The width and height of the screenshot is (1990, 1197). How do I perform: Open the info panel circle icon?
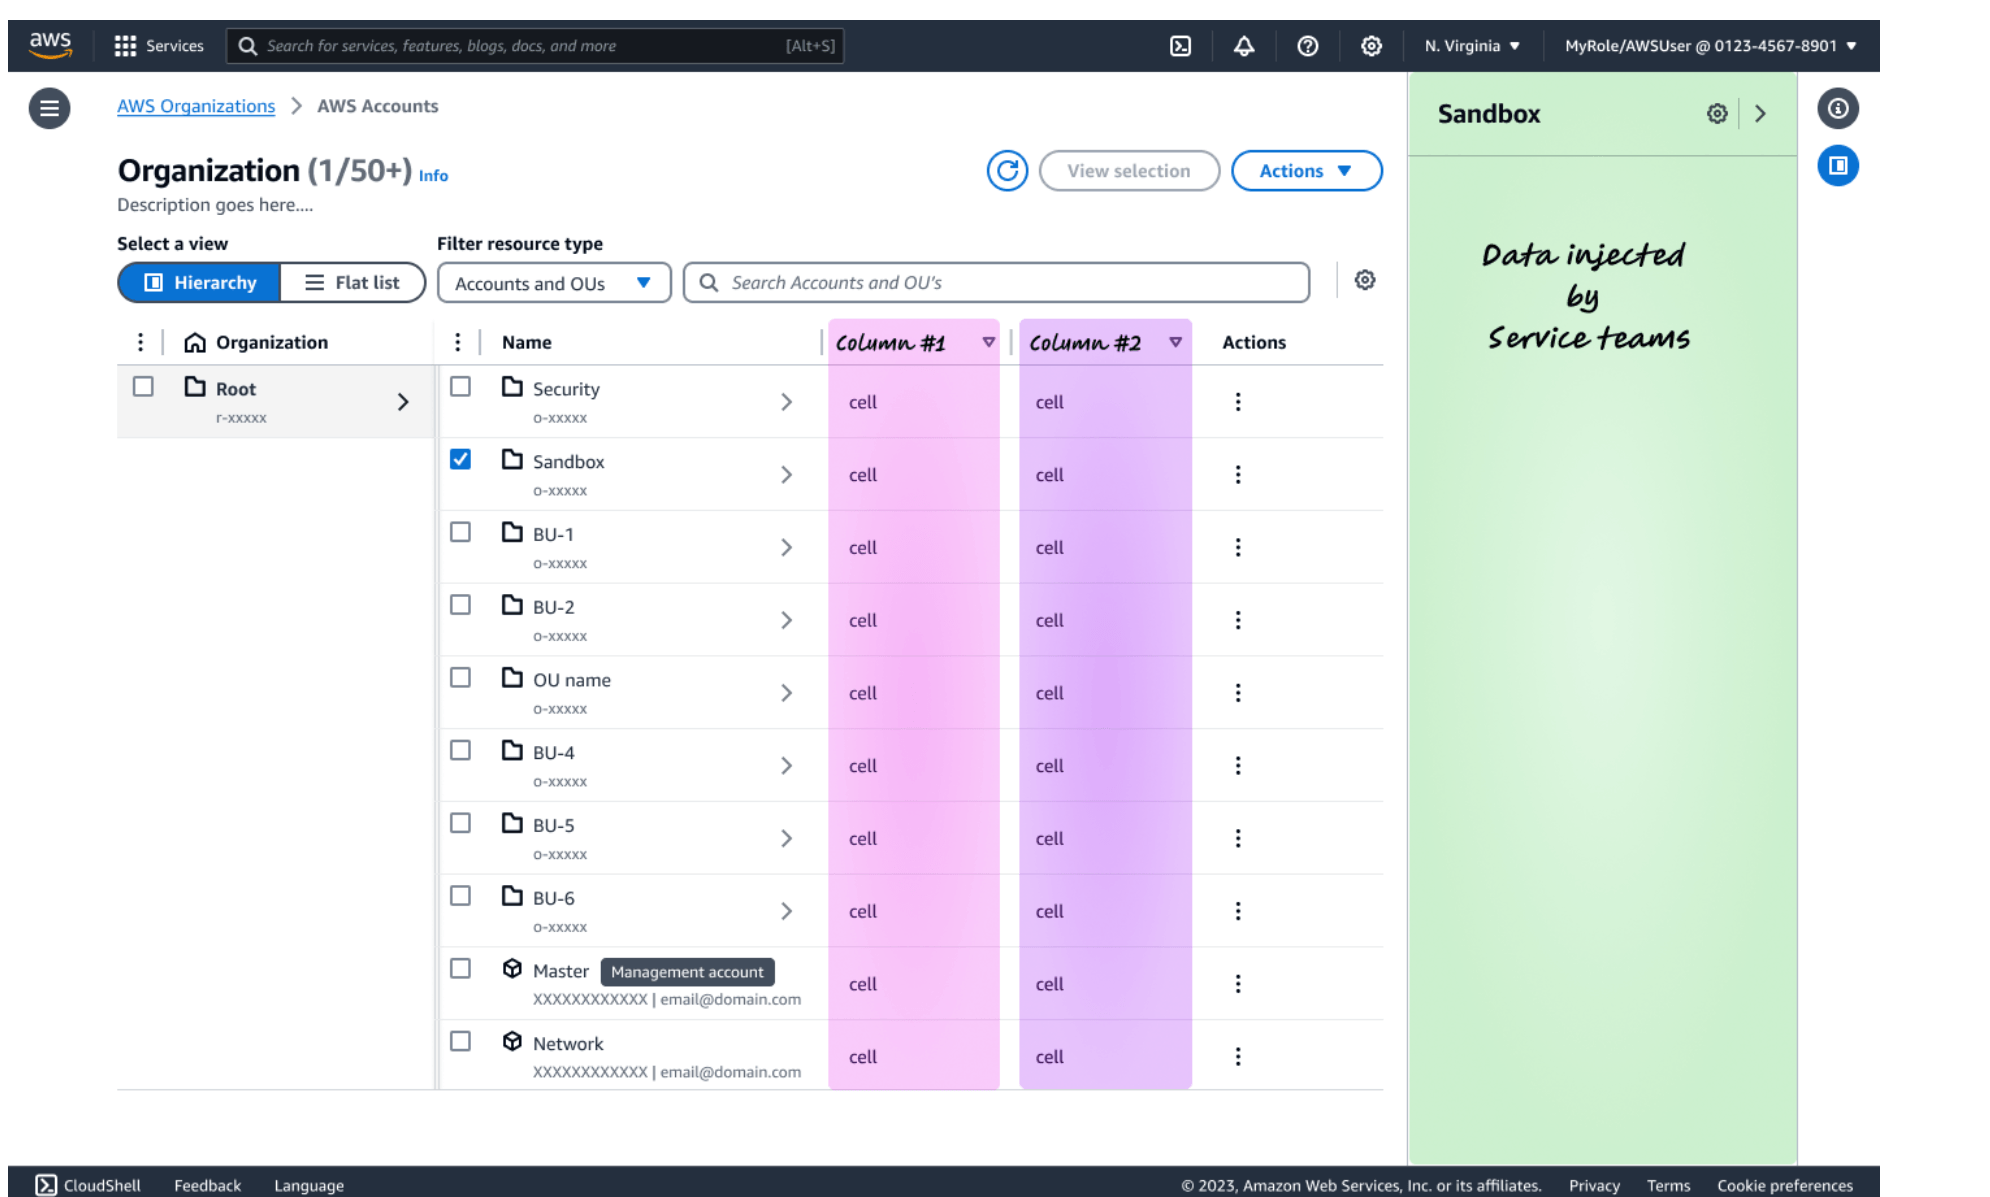(x=1838, y=108)
